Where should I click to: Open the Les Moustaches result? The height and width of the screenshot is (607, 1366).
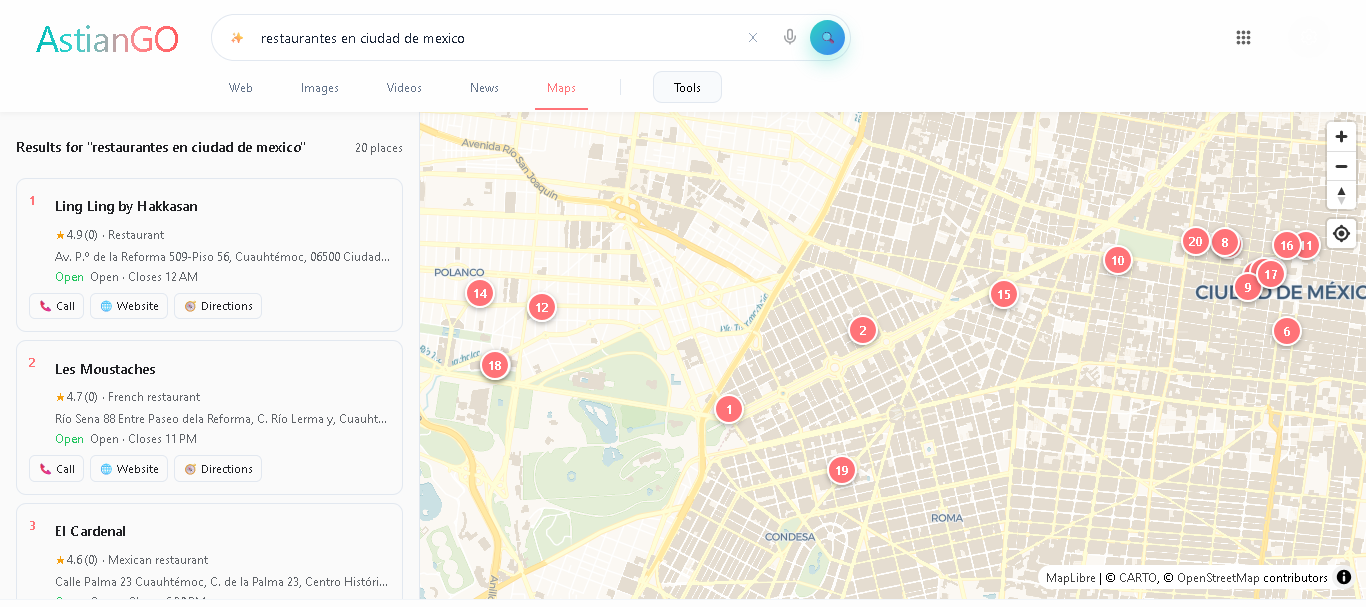105,369
